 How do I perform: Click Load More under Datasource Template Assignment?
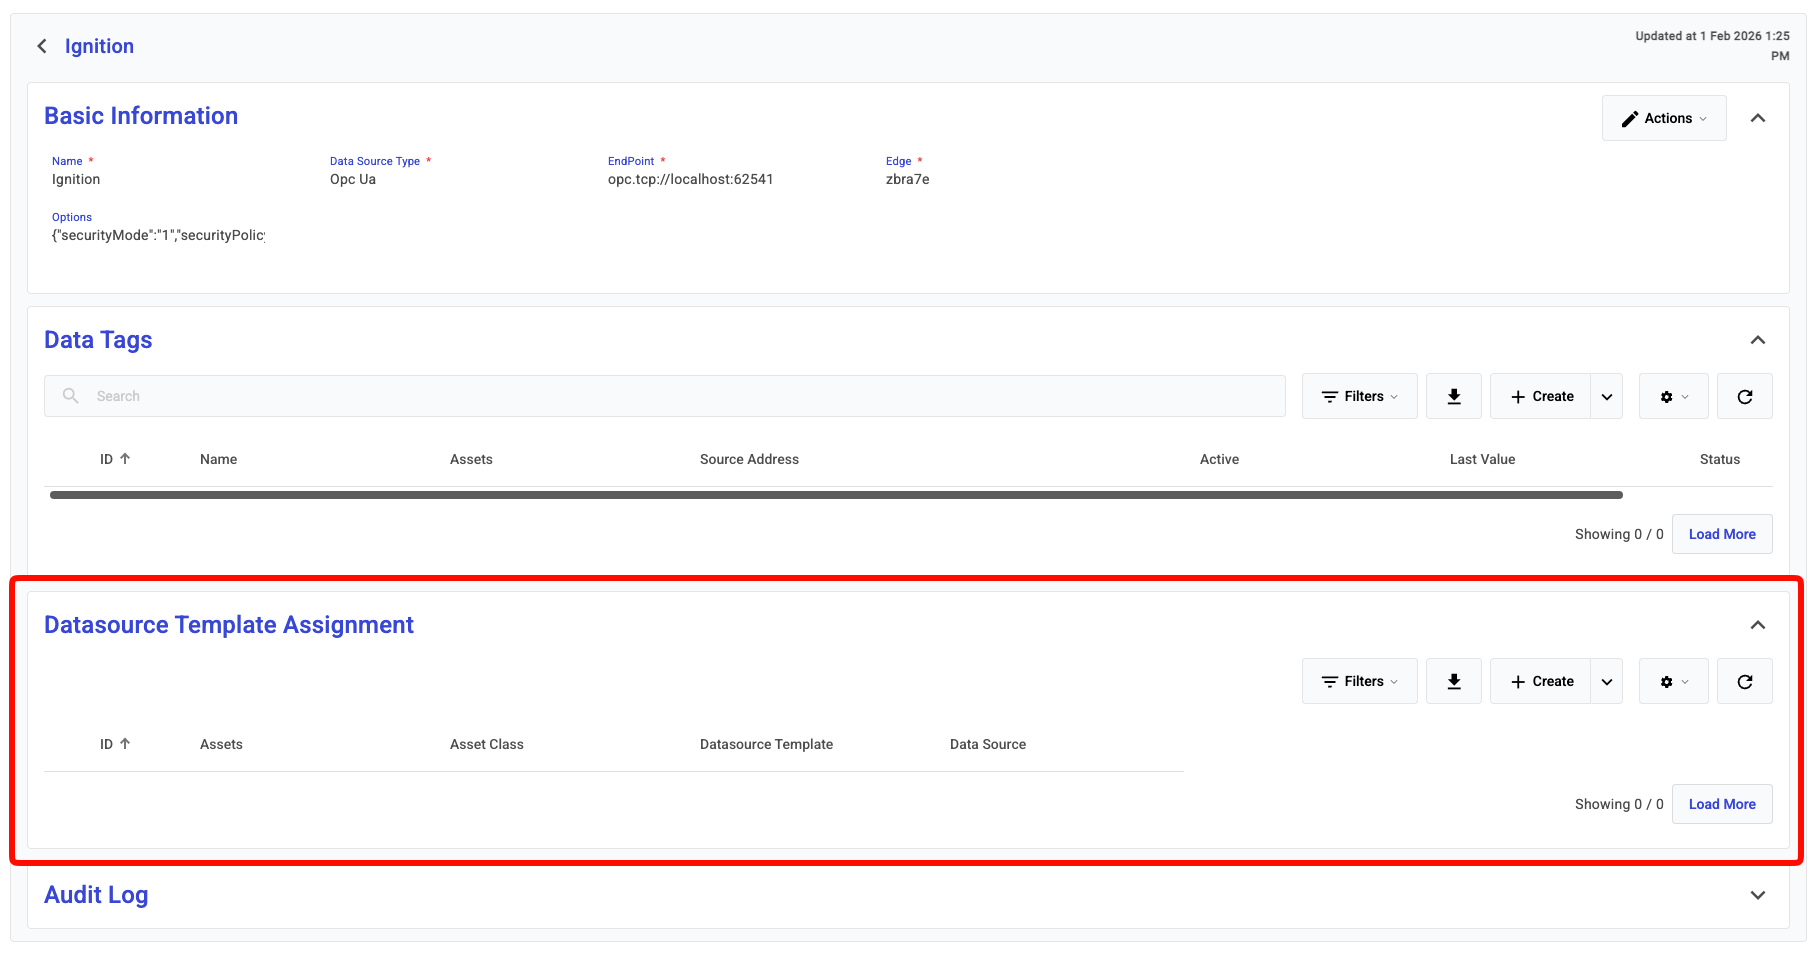pyautogui.click(x=1721, y=804)
